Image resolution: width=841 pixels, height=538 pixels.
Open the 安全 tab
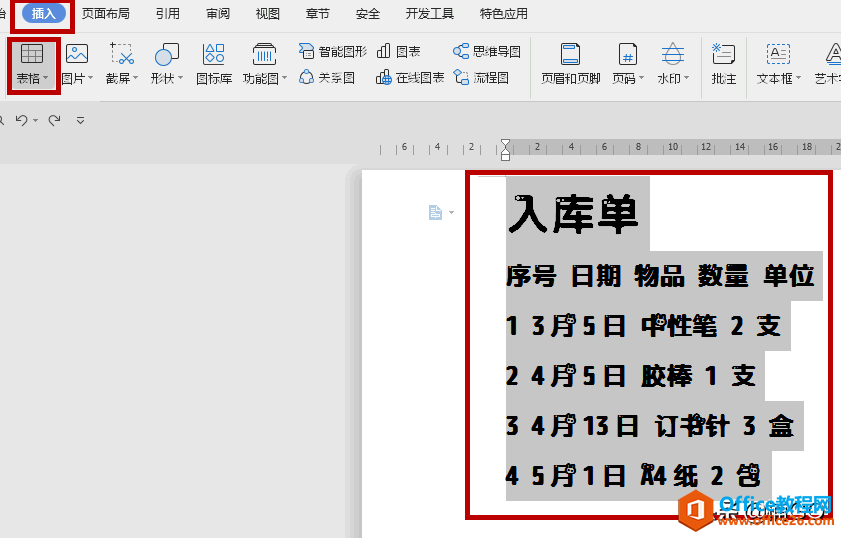tap(368, 13)
